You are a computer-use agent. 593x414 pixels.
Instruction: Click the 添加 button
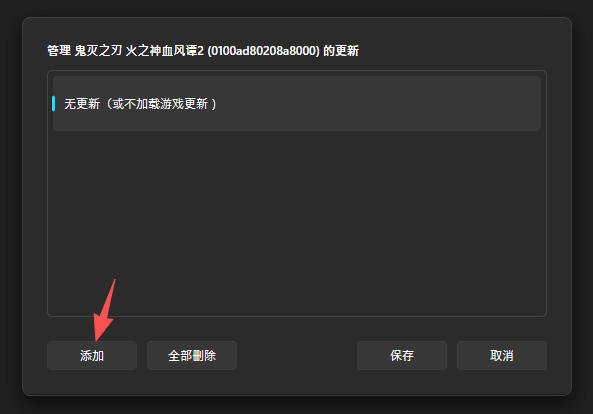92,355
